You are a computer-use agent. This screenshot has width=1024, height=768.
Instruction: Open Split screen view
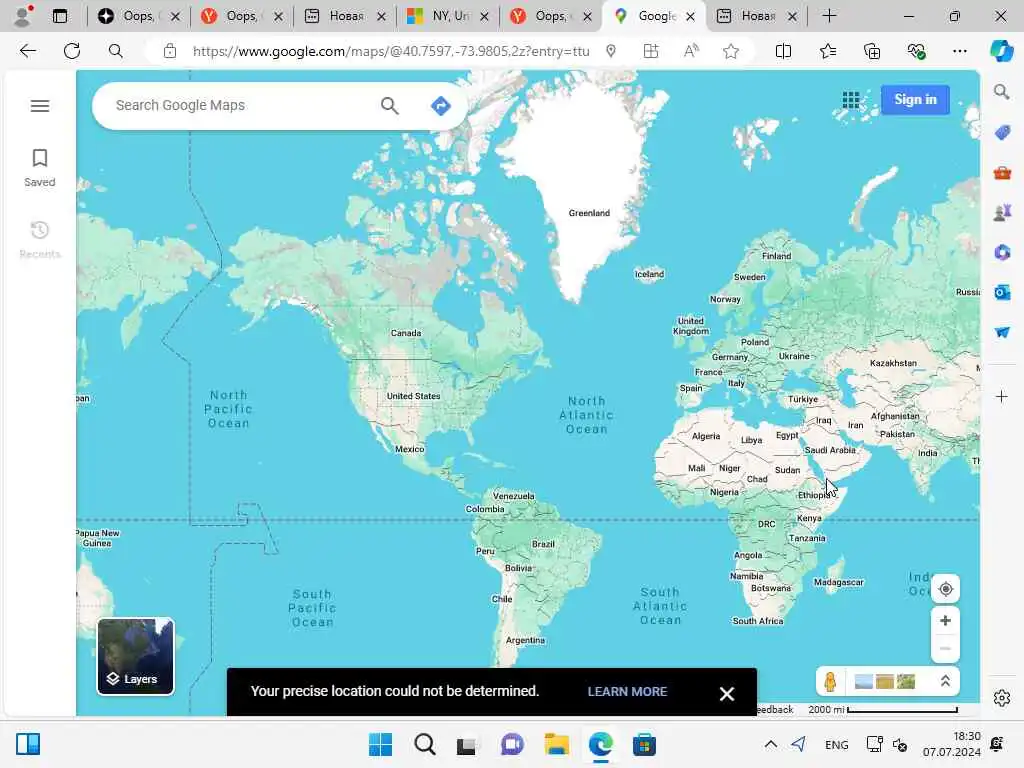coord(783,51)
